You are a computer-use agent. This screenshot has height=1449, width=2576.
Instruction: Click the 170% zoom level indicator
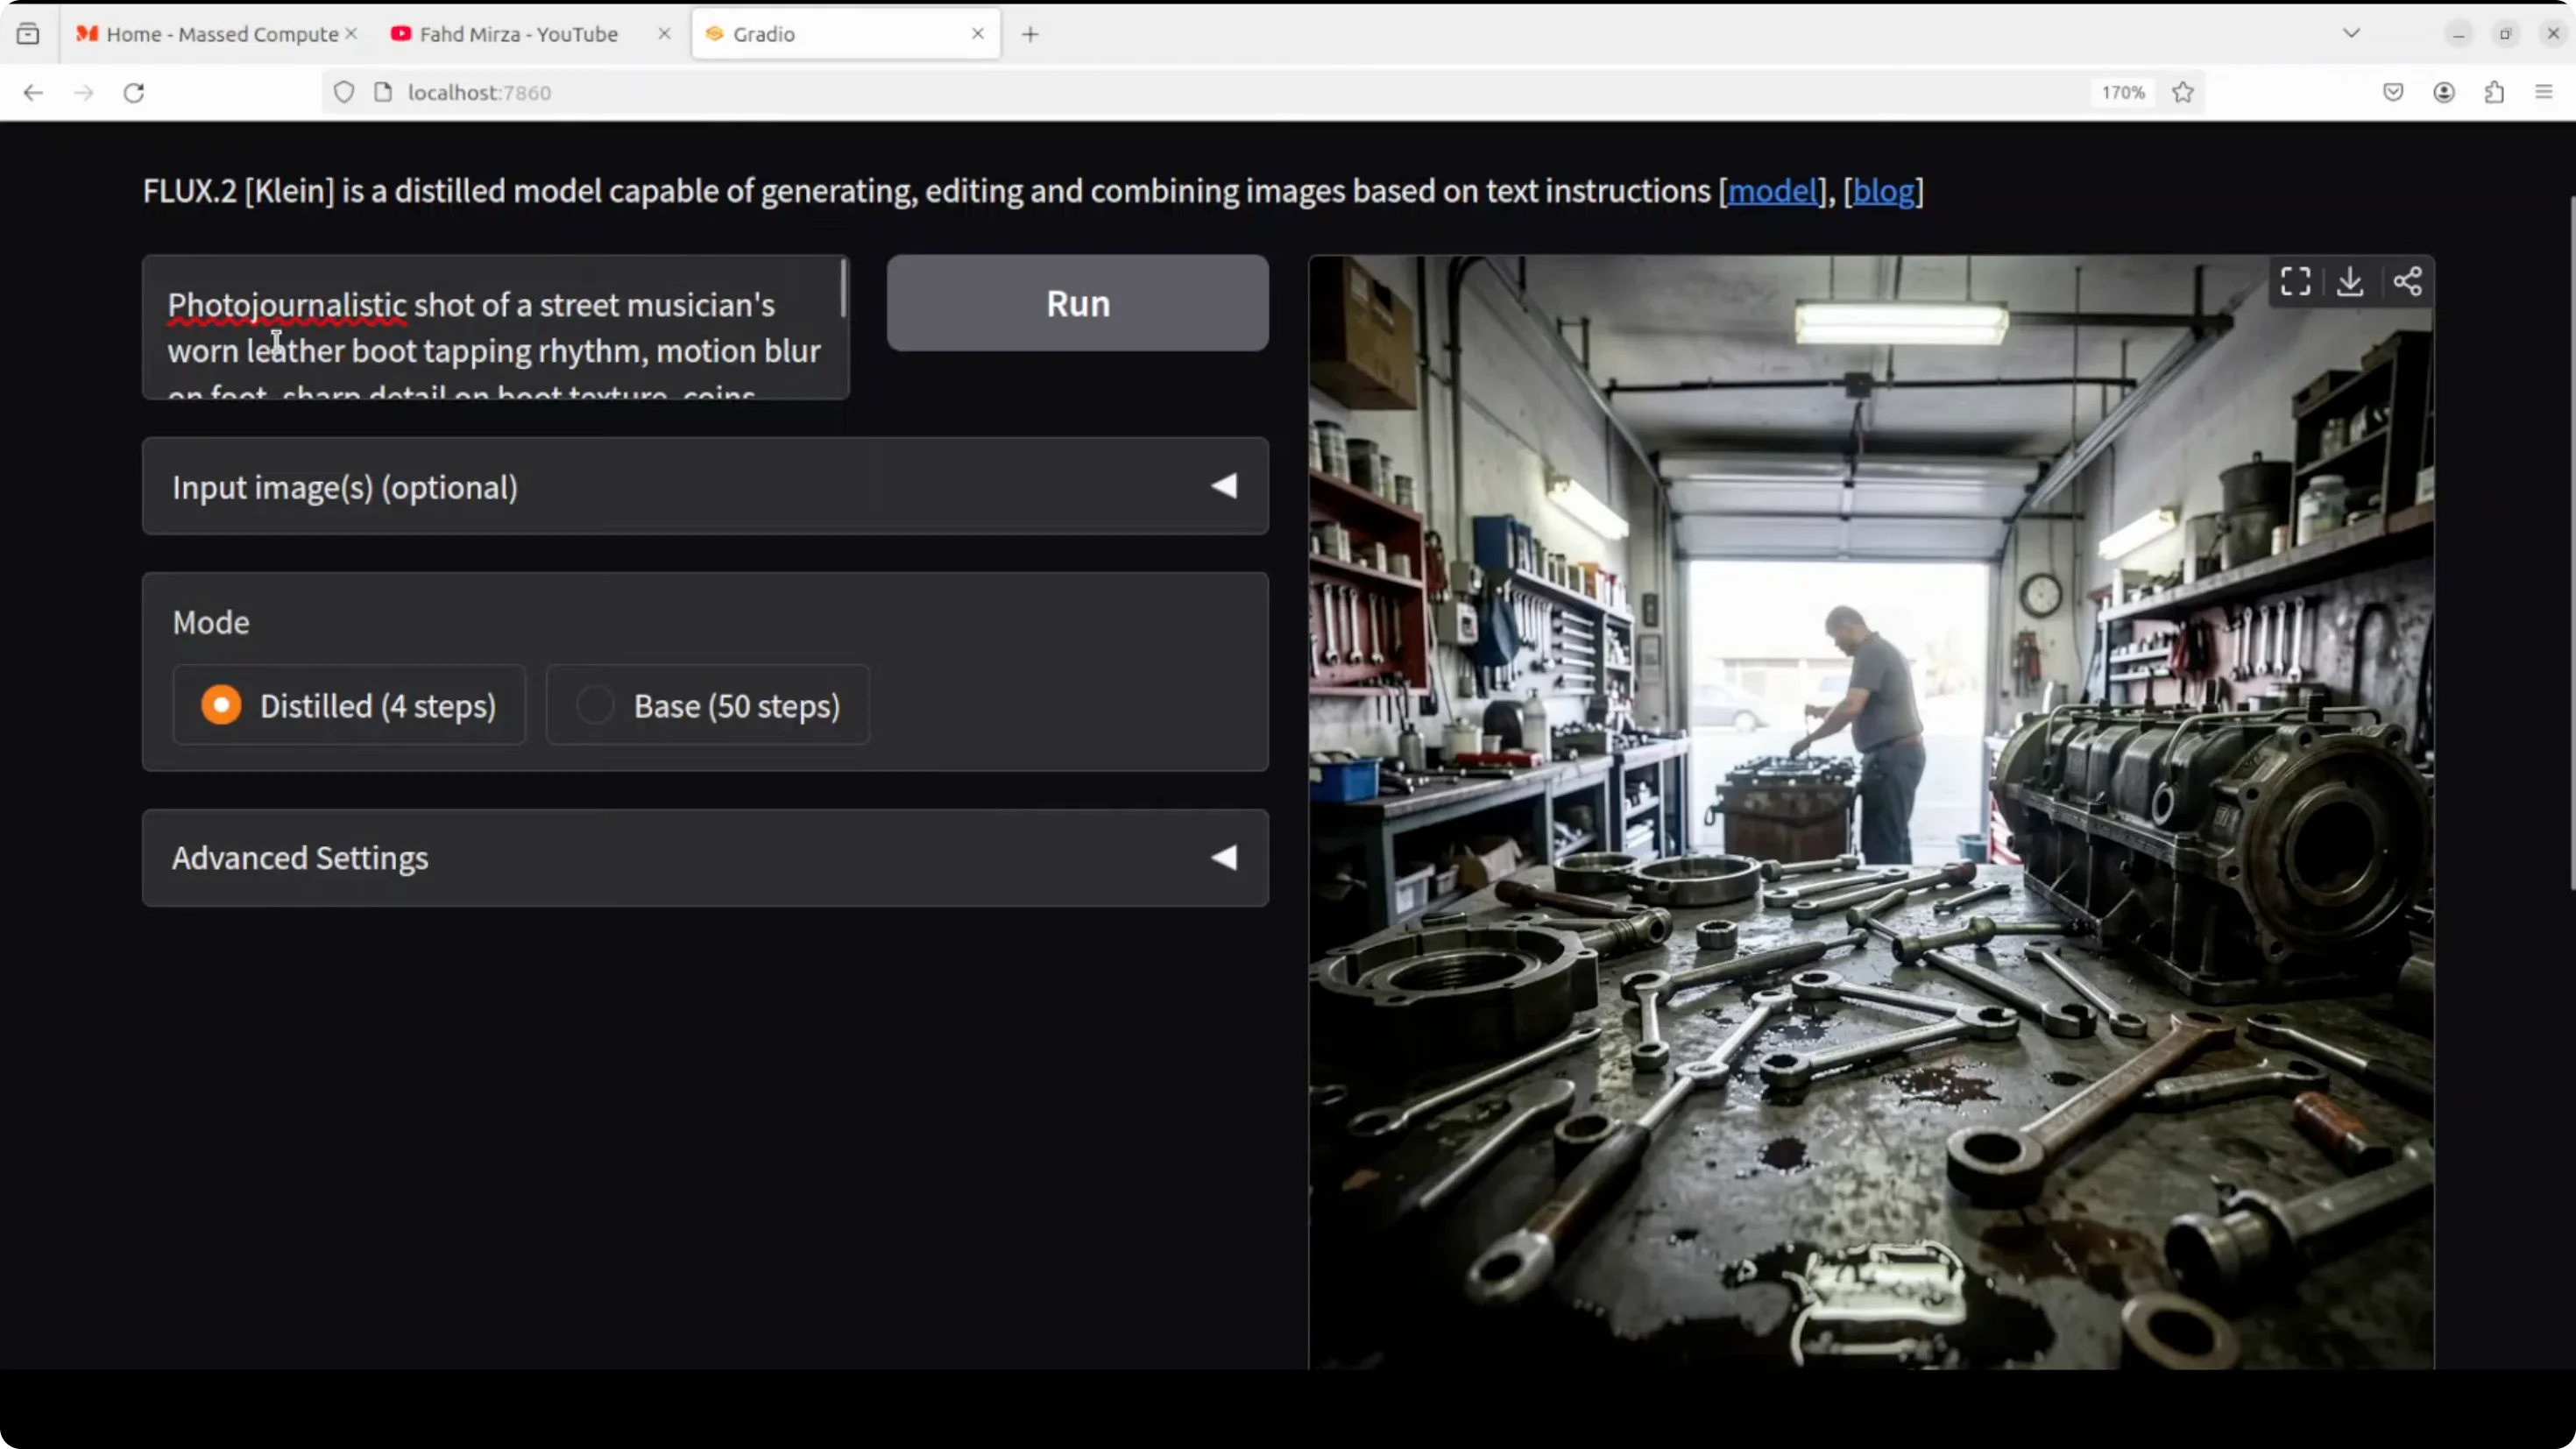(x=2122, y=92)
